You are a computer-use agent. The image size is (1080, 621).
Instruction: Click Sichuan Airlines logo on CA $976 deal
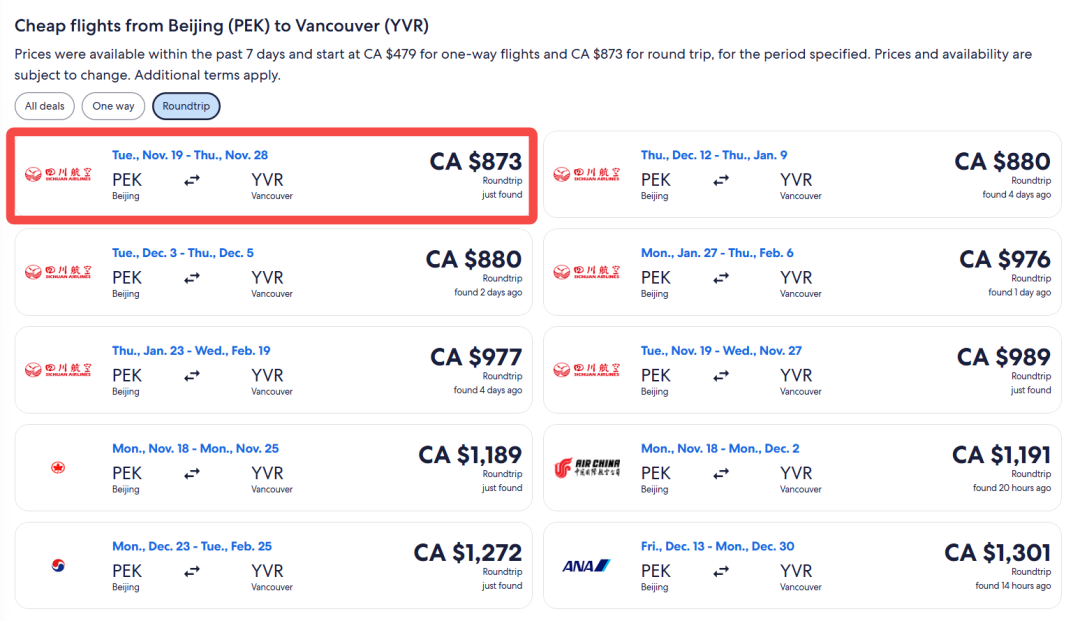[x=587, y=272]
